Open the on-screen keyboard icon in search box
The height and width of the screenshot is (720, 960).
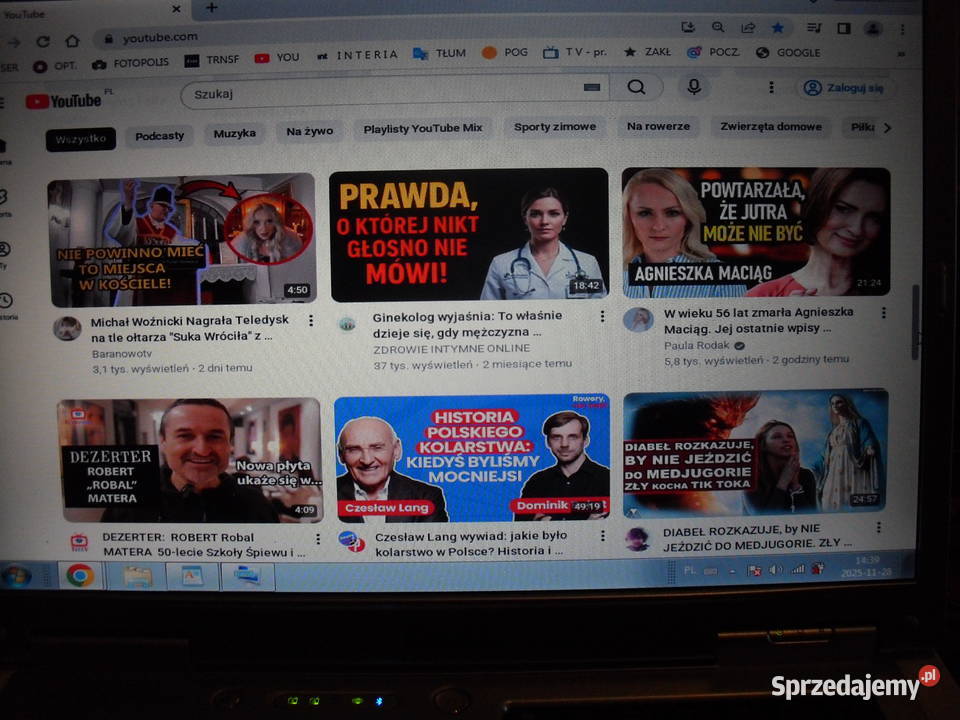pos(592,88)
